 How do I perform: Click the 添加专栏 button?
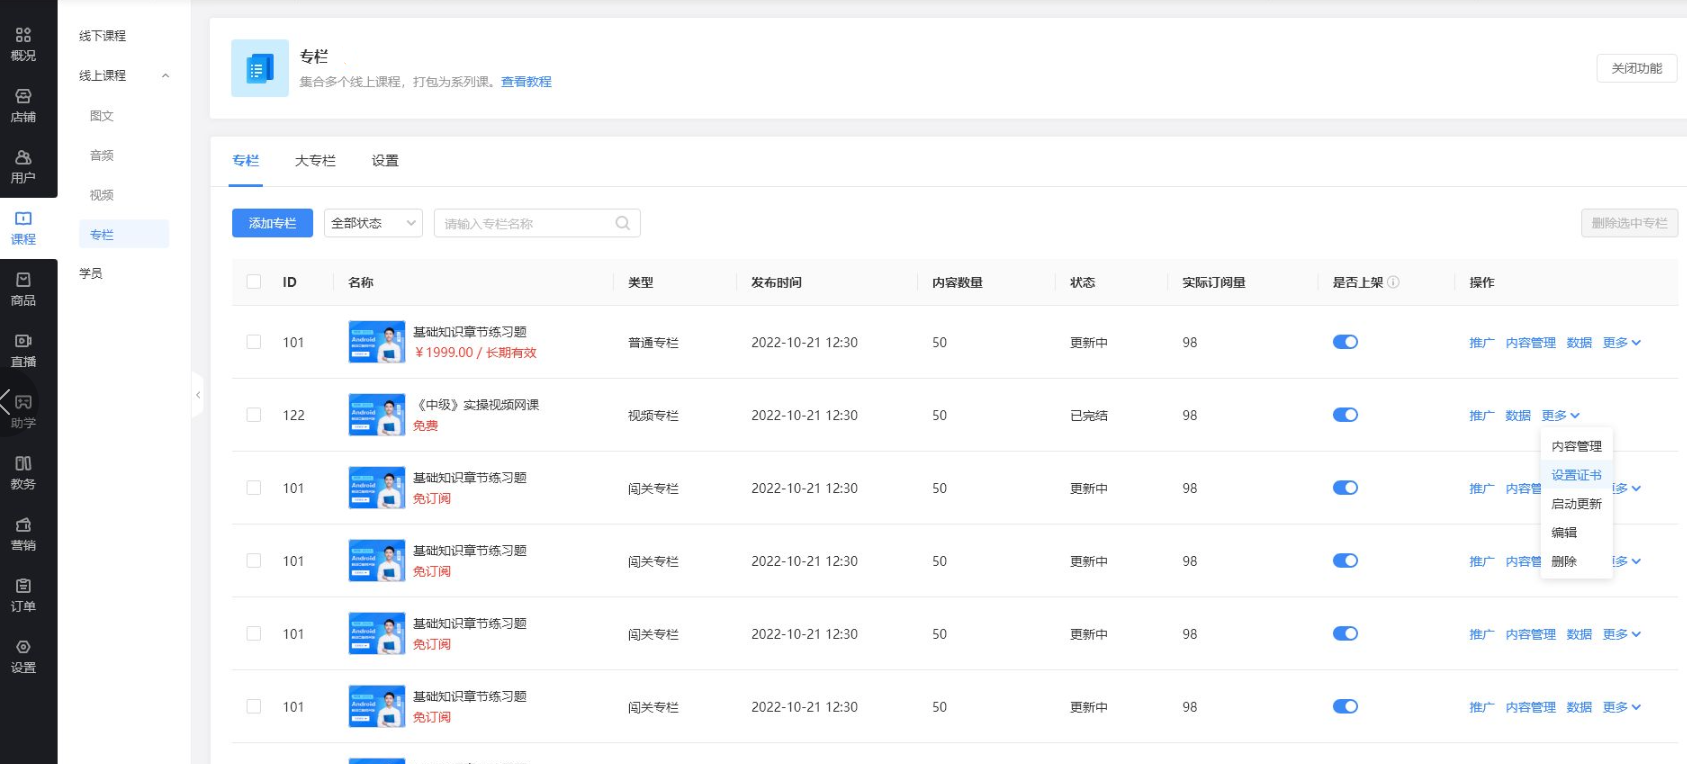coord(272,223)
